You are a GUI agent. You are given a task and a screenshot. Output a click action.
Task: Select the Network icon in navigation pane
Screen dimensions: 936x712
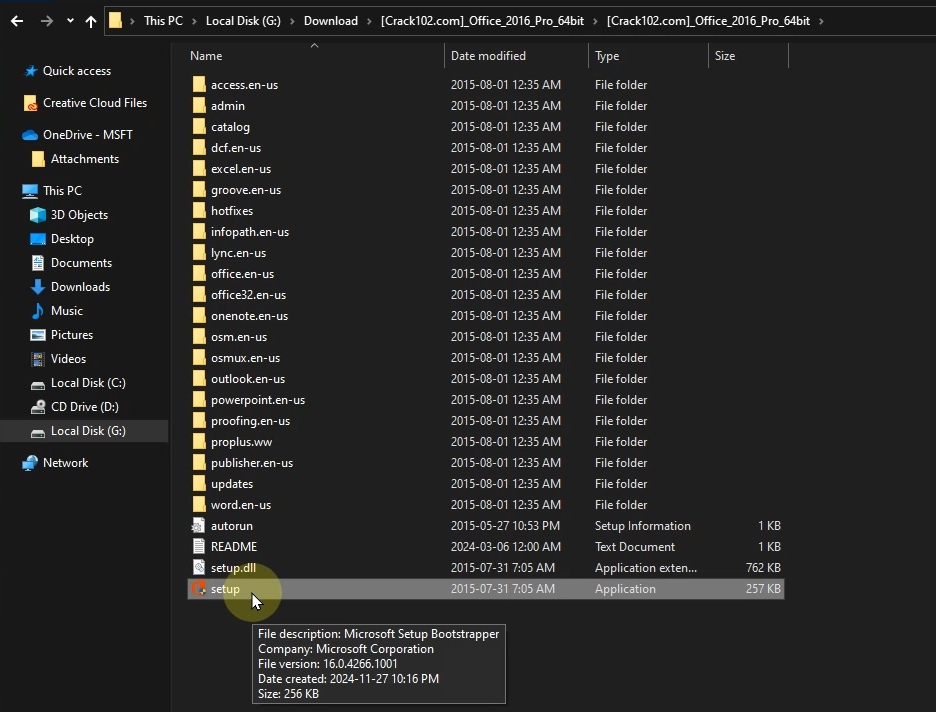tap(30, 463)
